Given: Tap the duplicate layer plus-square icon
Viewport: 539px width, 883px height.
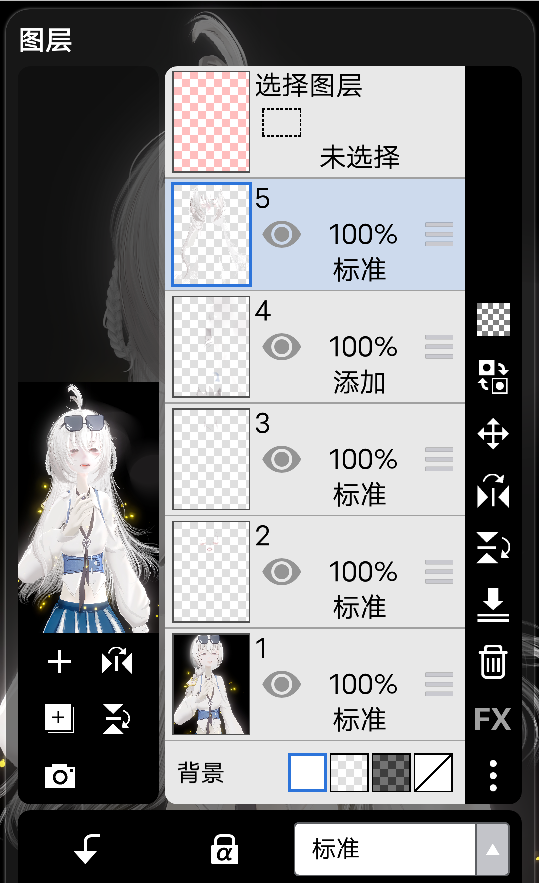Looking at the screenshot, I should pos(59,718).
